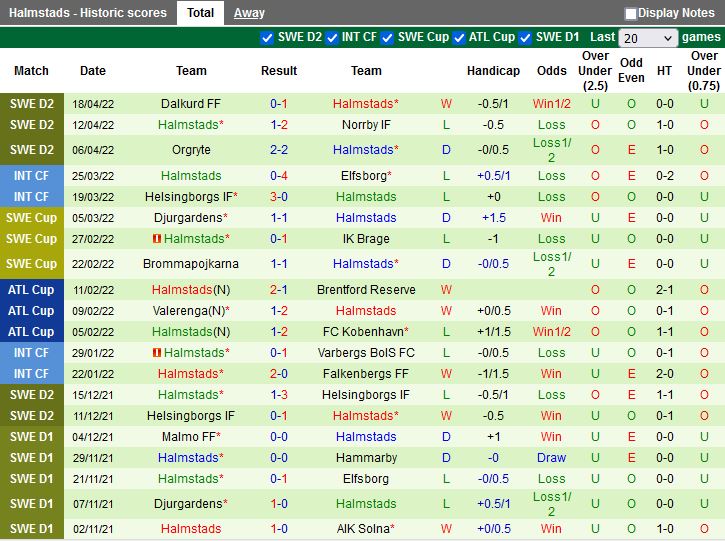Click the -1 handicap on IK Brage row
This screenshot has height=541, width=725.
(493, 239)
